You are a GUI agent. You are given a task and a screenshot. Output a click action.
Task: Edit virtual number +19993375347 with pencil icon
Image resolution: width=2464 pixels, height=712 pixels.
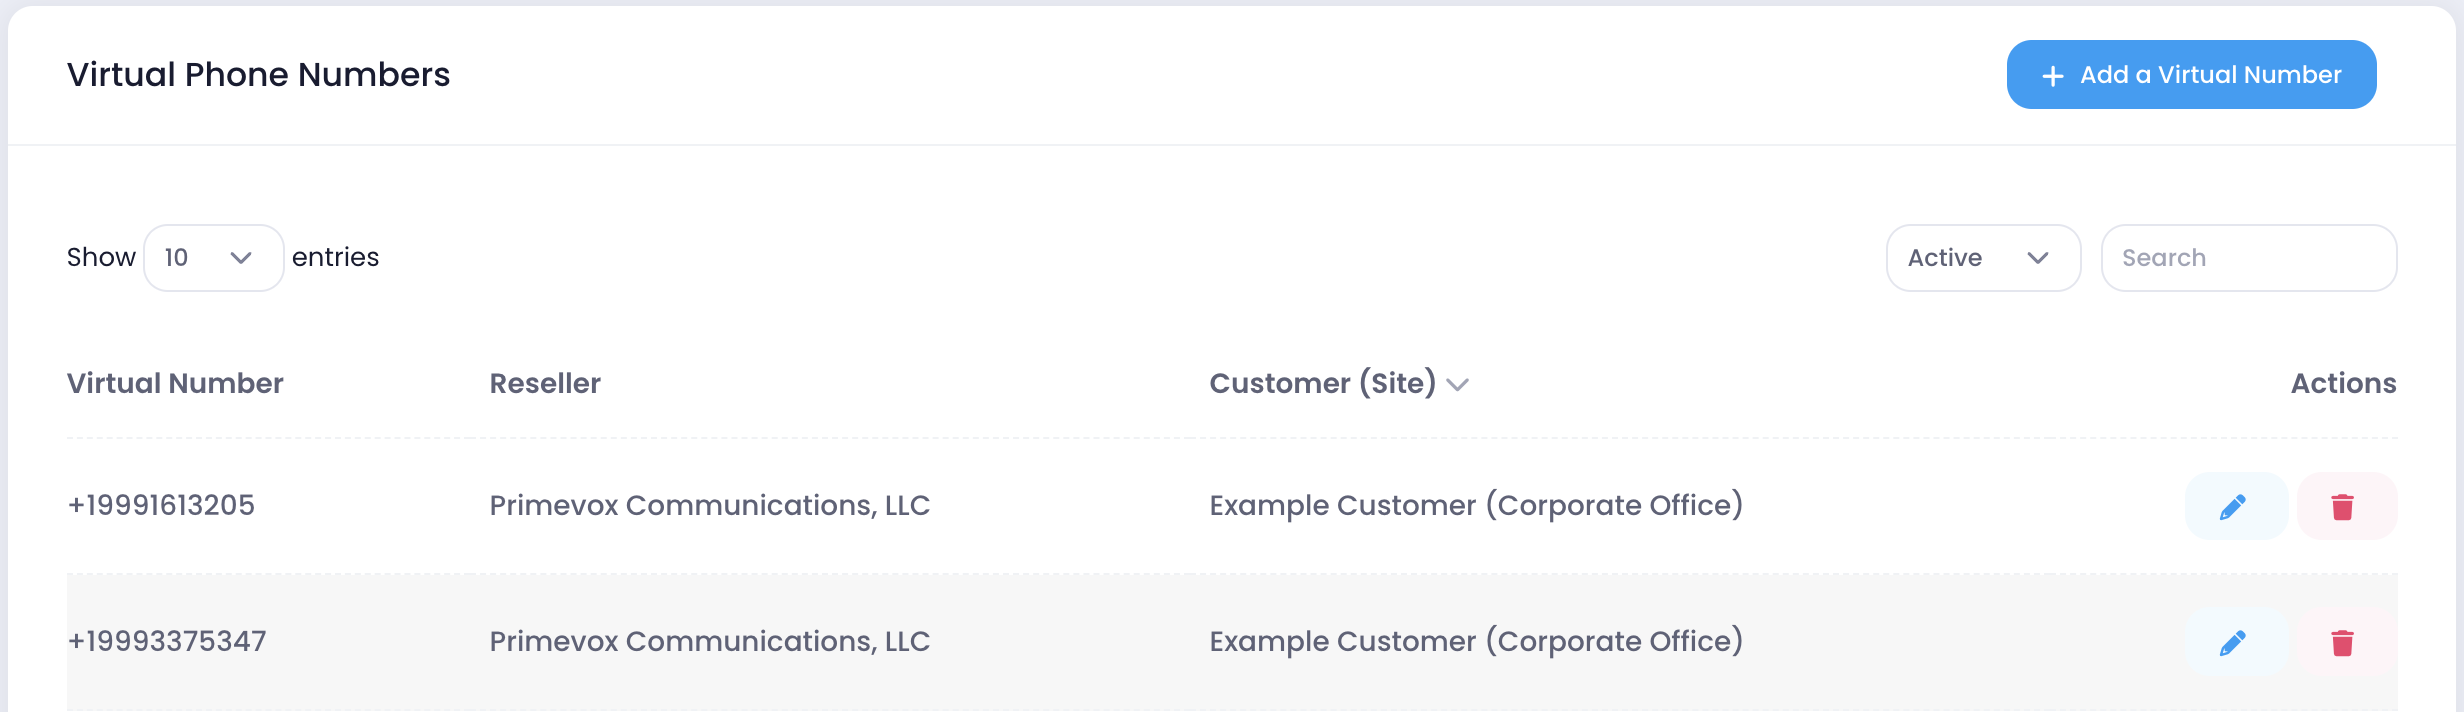2236,642
